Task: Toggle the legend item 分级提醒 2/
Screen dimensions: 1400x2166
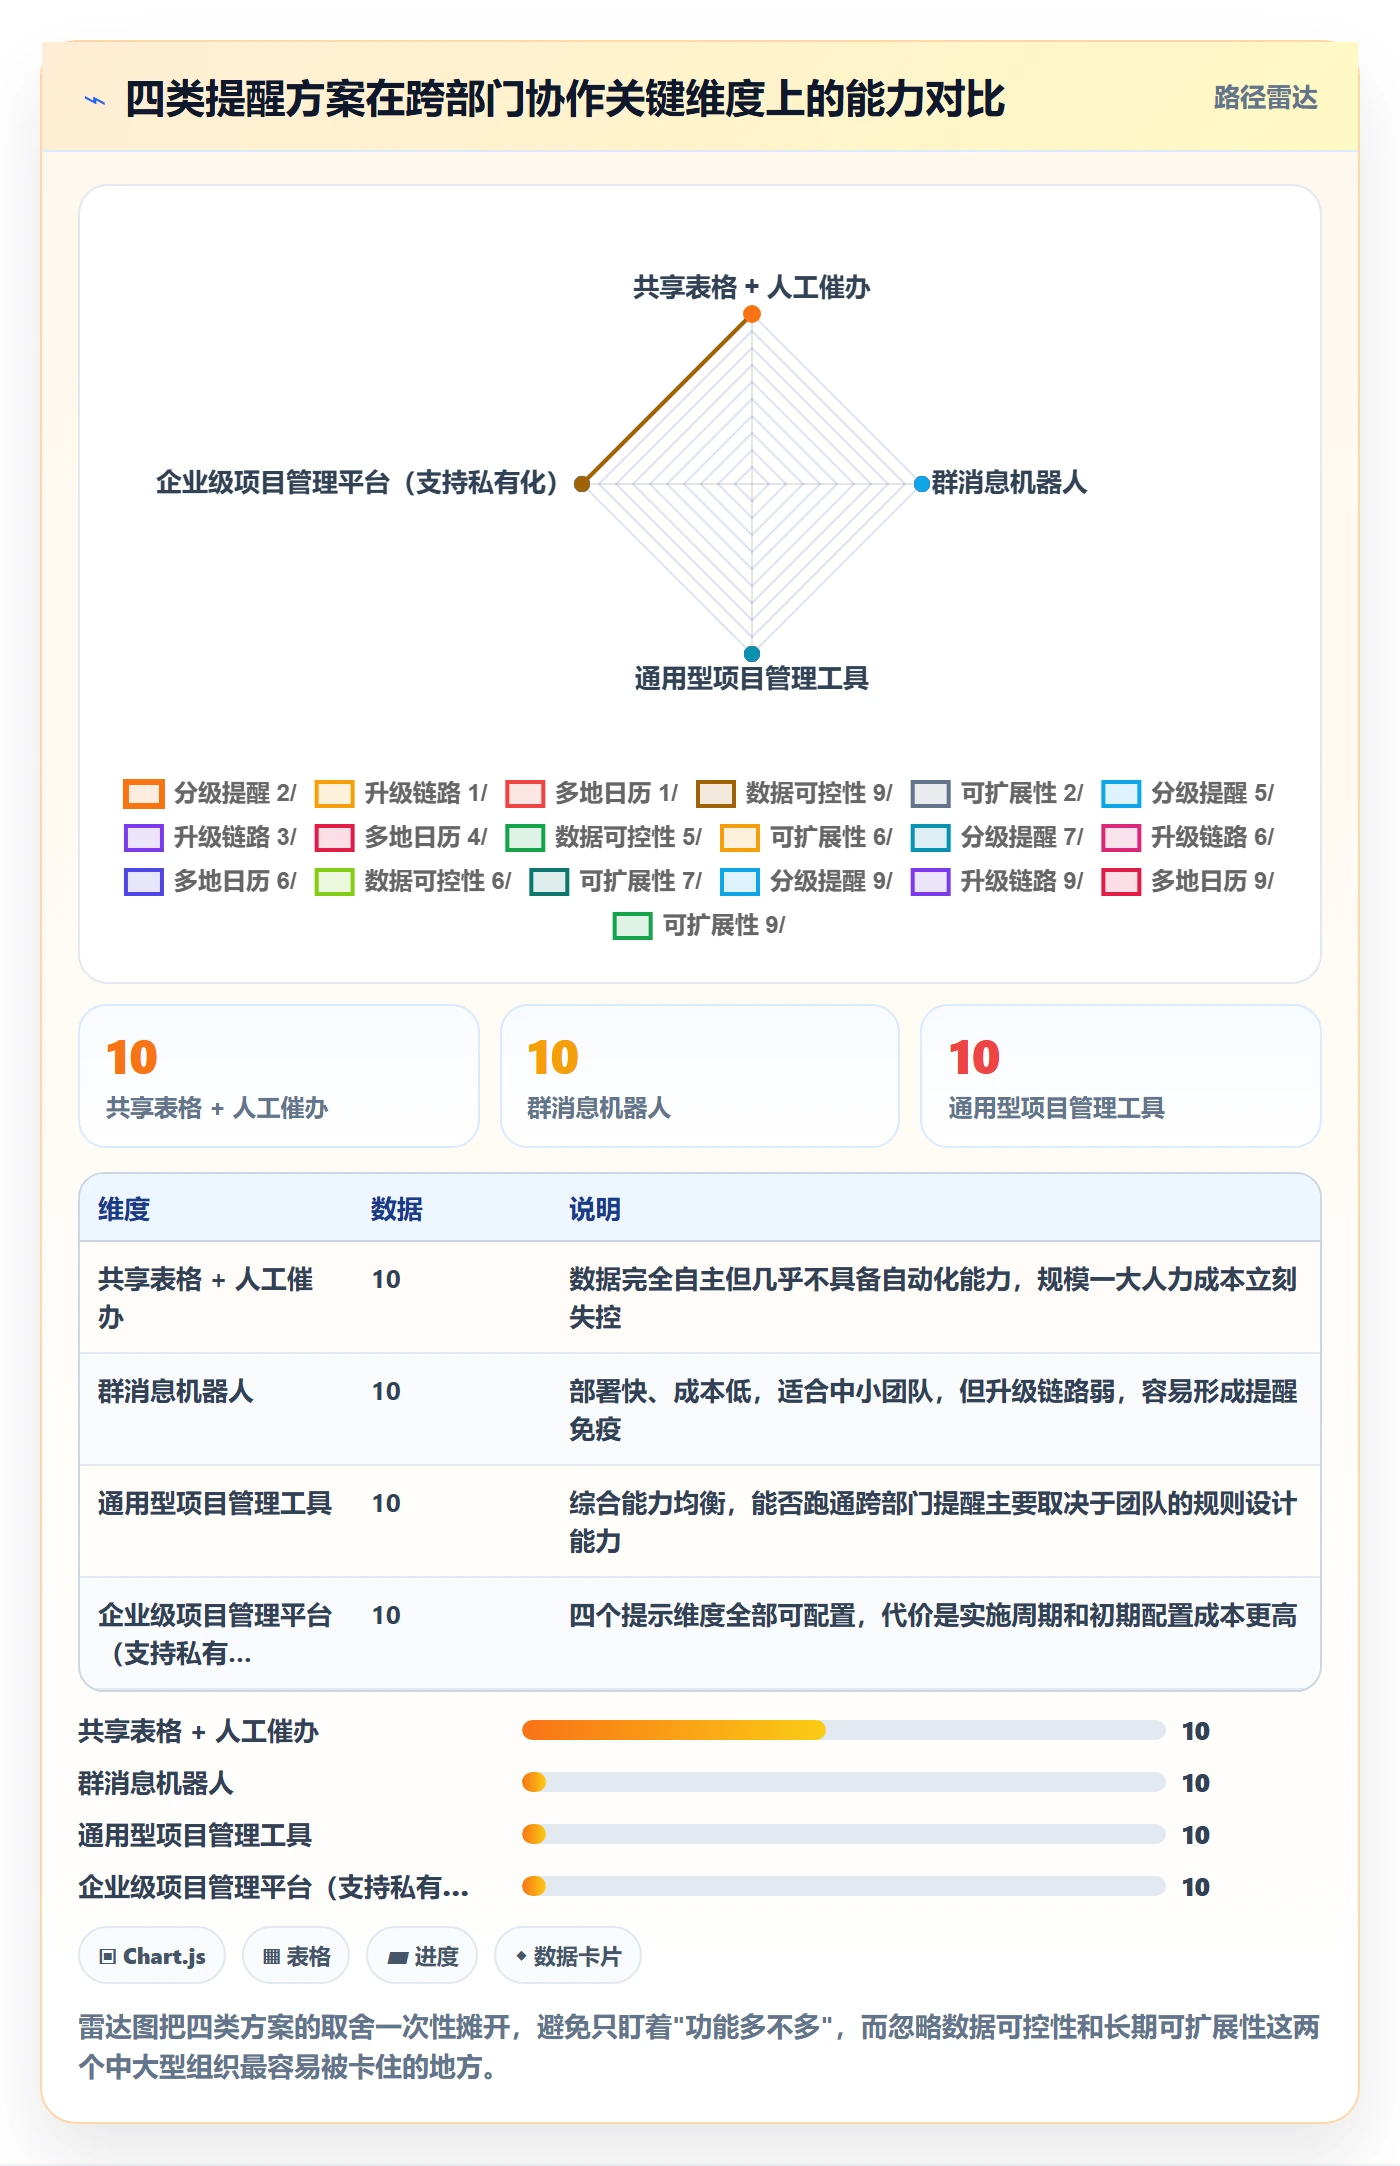Action: [x=210, y=793]
